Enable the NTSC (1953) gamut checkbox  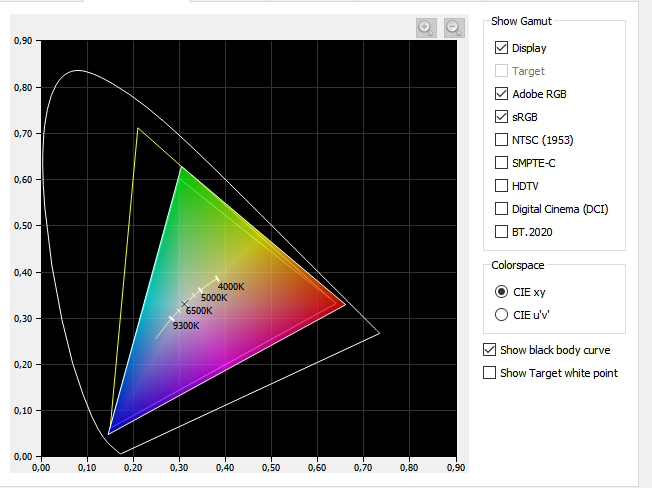pyautogui.click(x=501, y=140)
